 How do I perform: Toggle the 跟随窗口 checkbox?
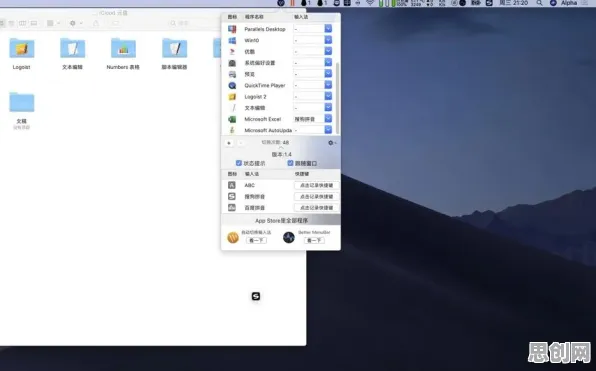tap(290, 163)
